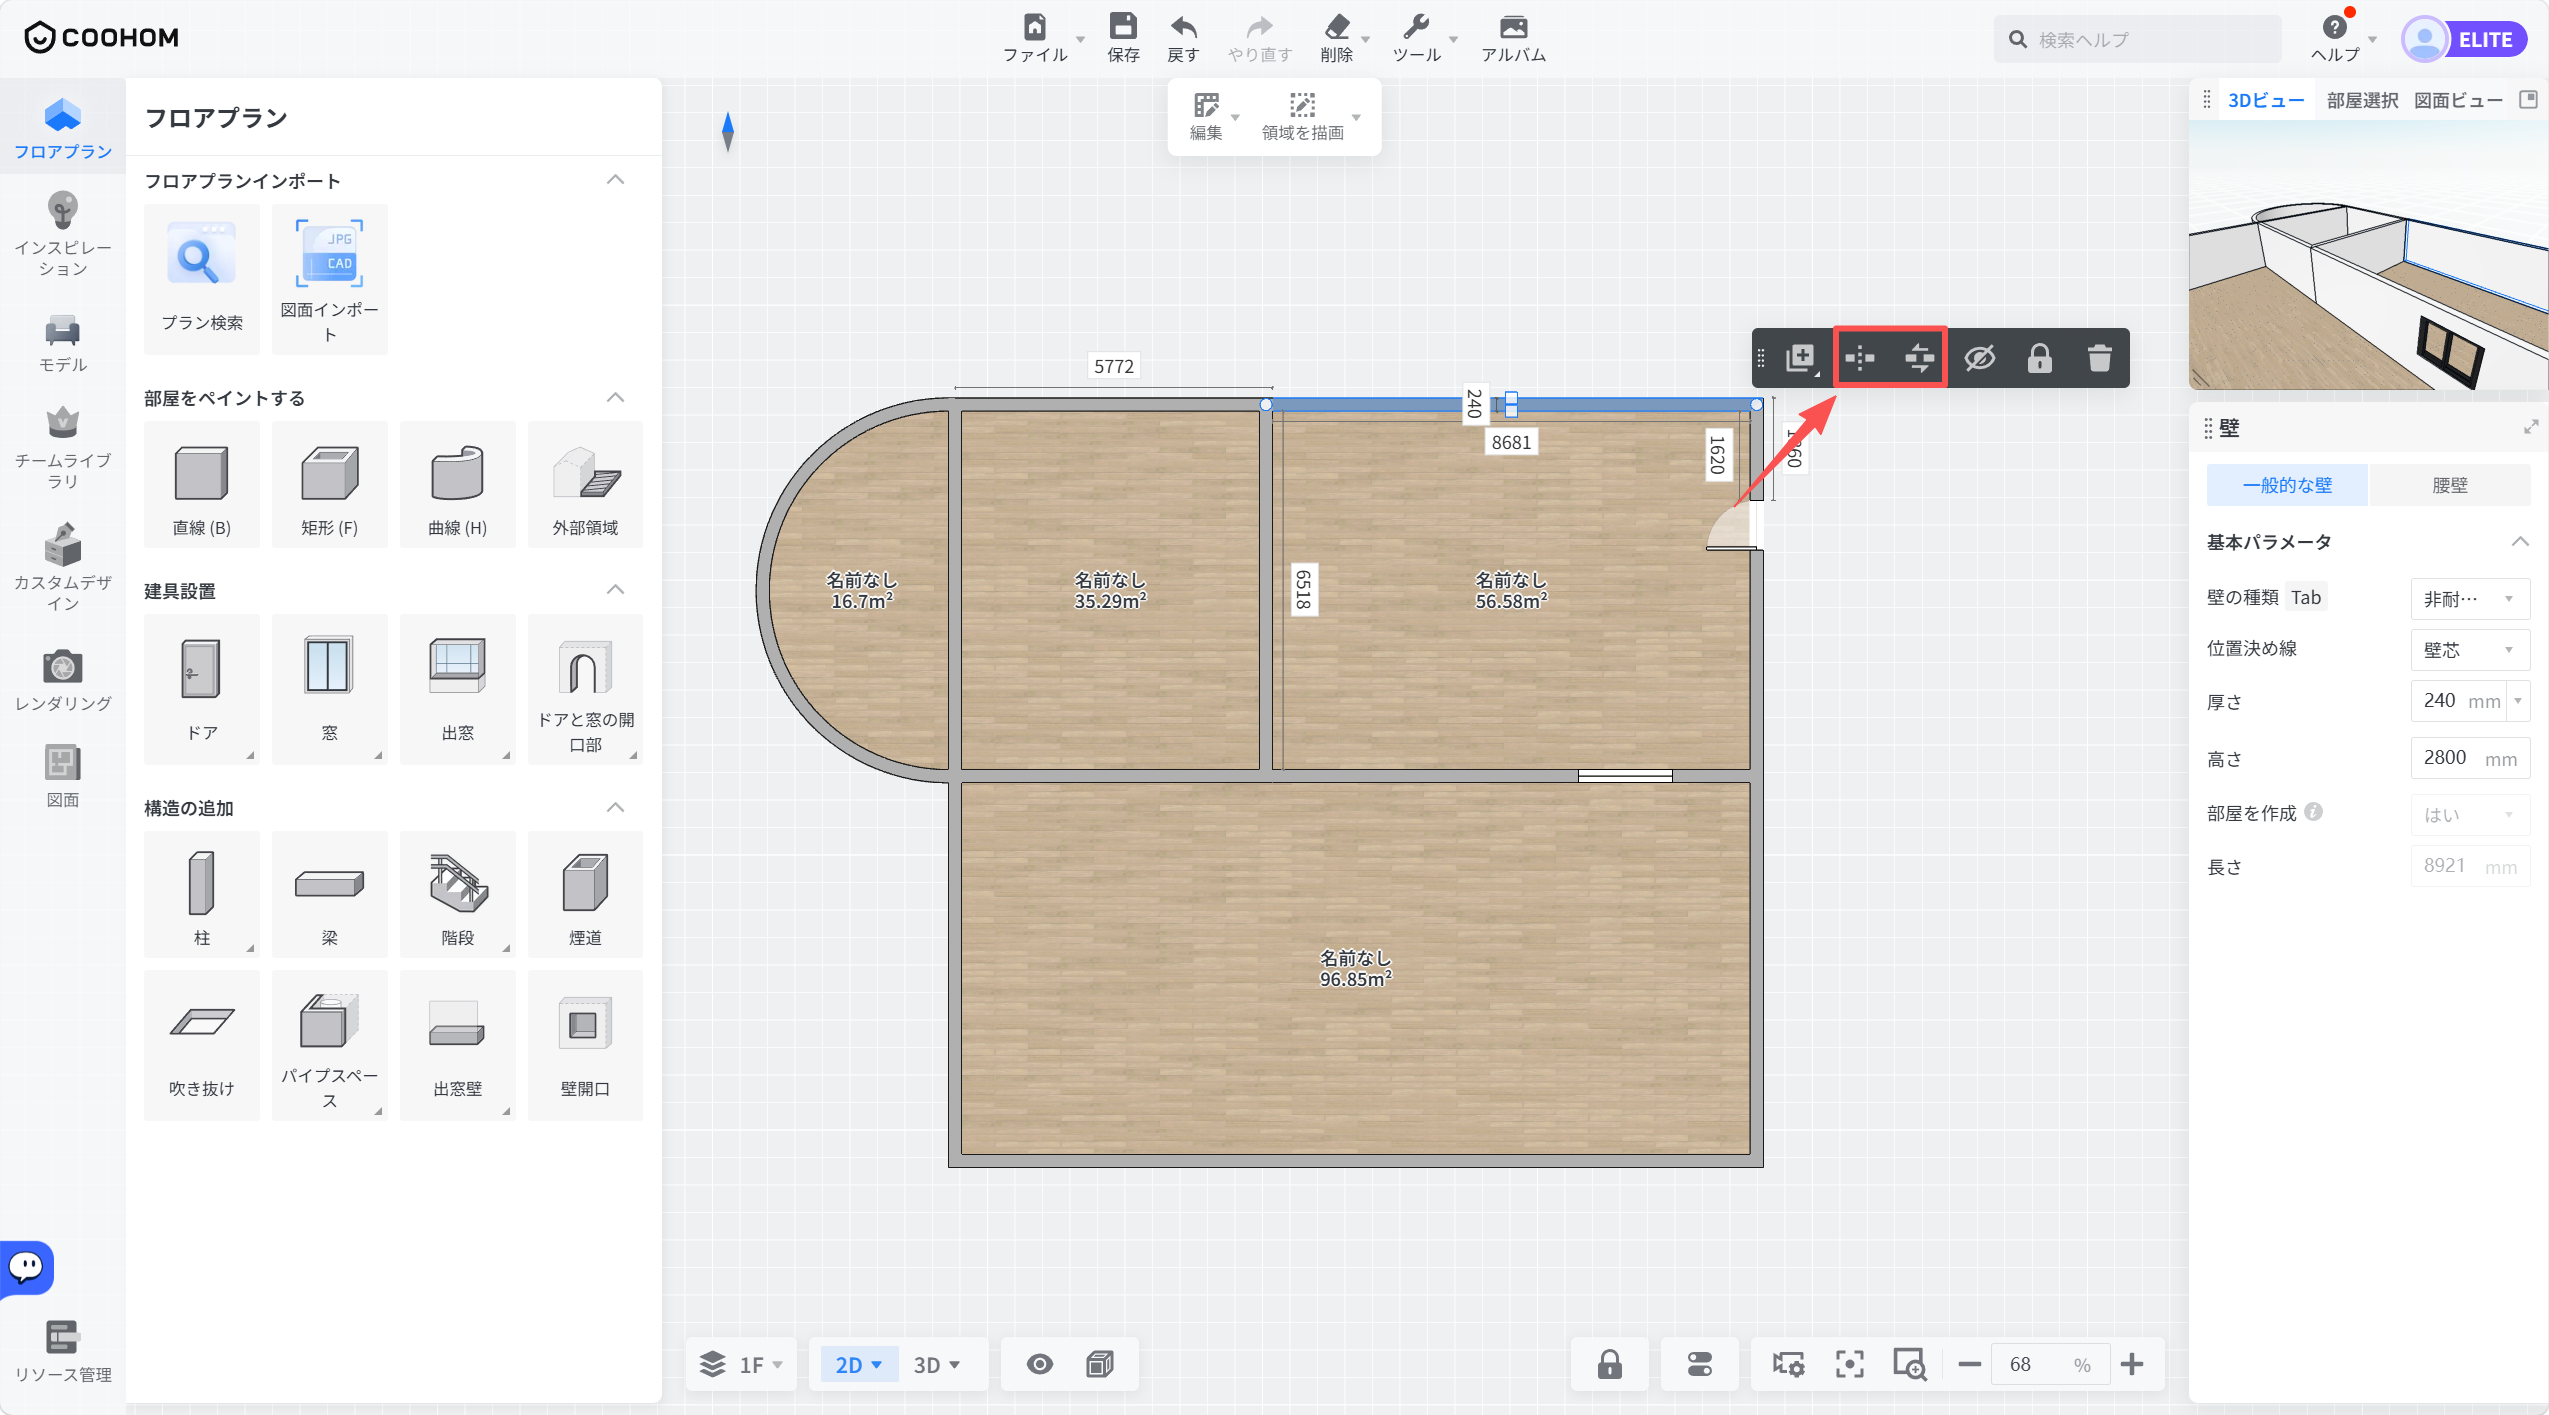The width and height of the screenshot is (2549, 1415).
Task: Click the ELITE account button
Action: pyautogui.click(x=2464, y=39)
